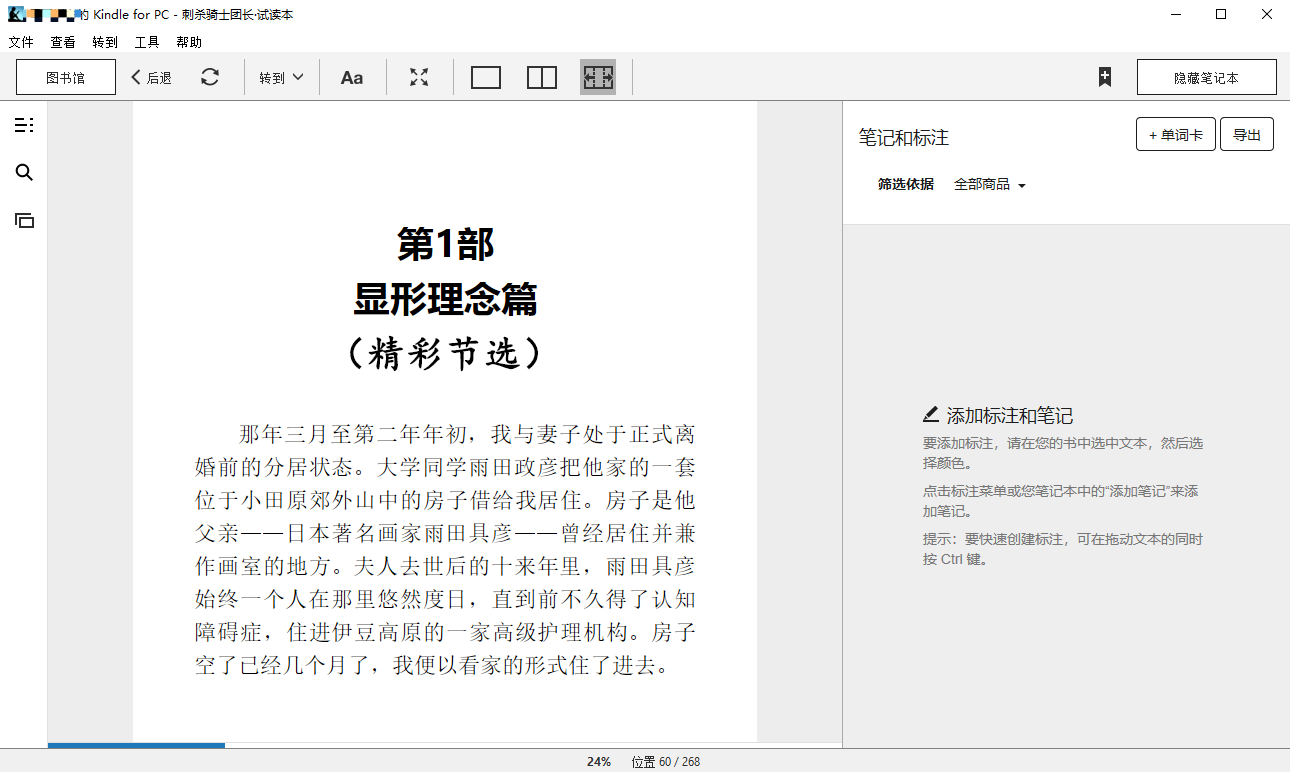Sync the book with the refresh icon
Screen dimensions: 1290x772
tap(210, 77)
